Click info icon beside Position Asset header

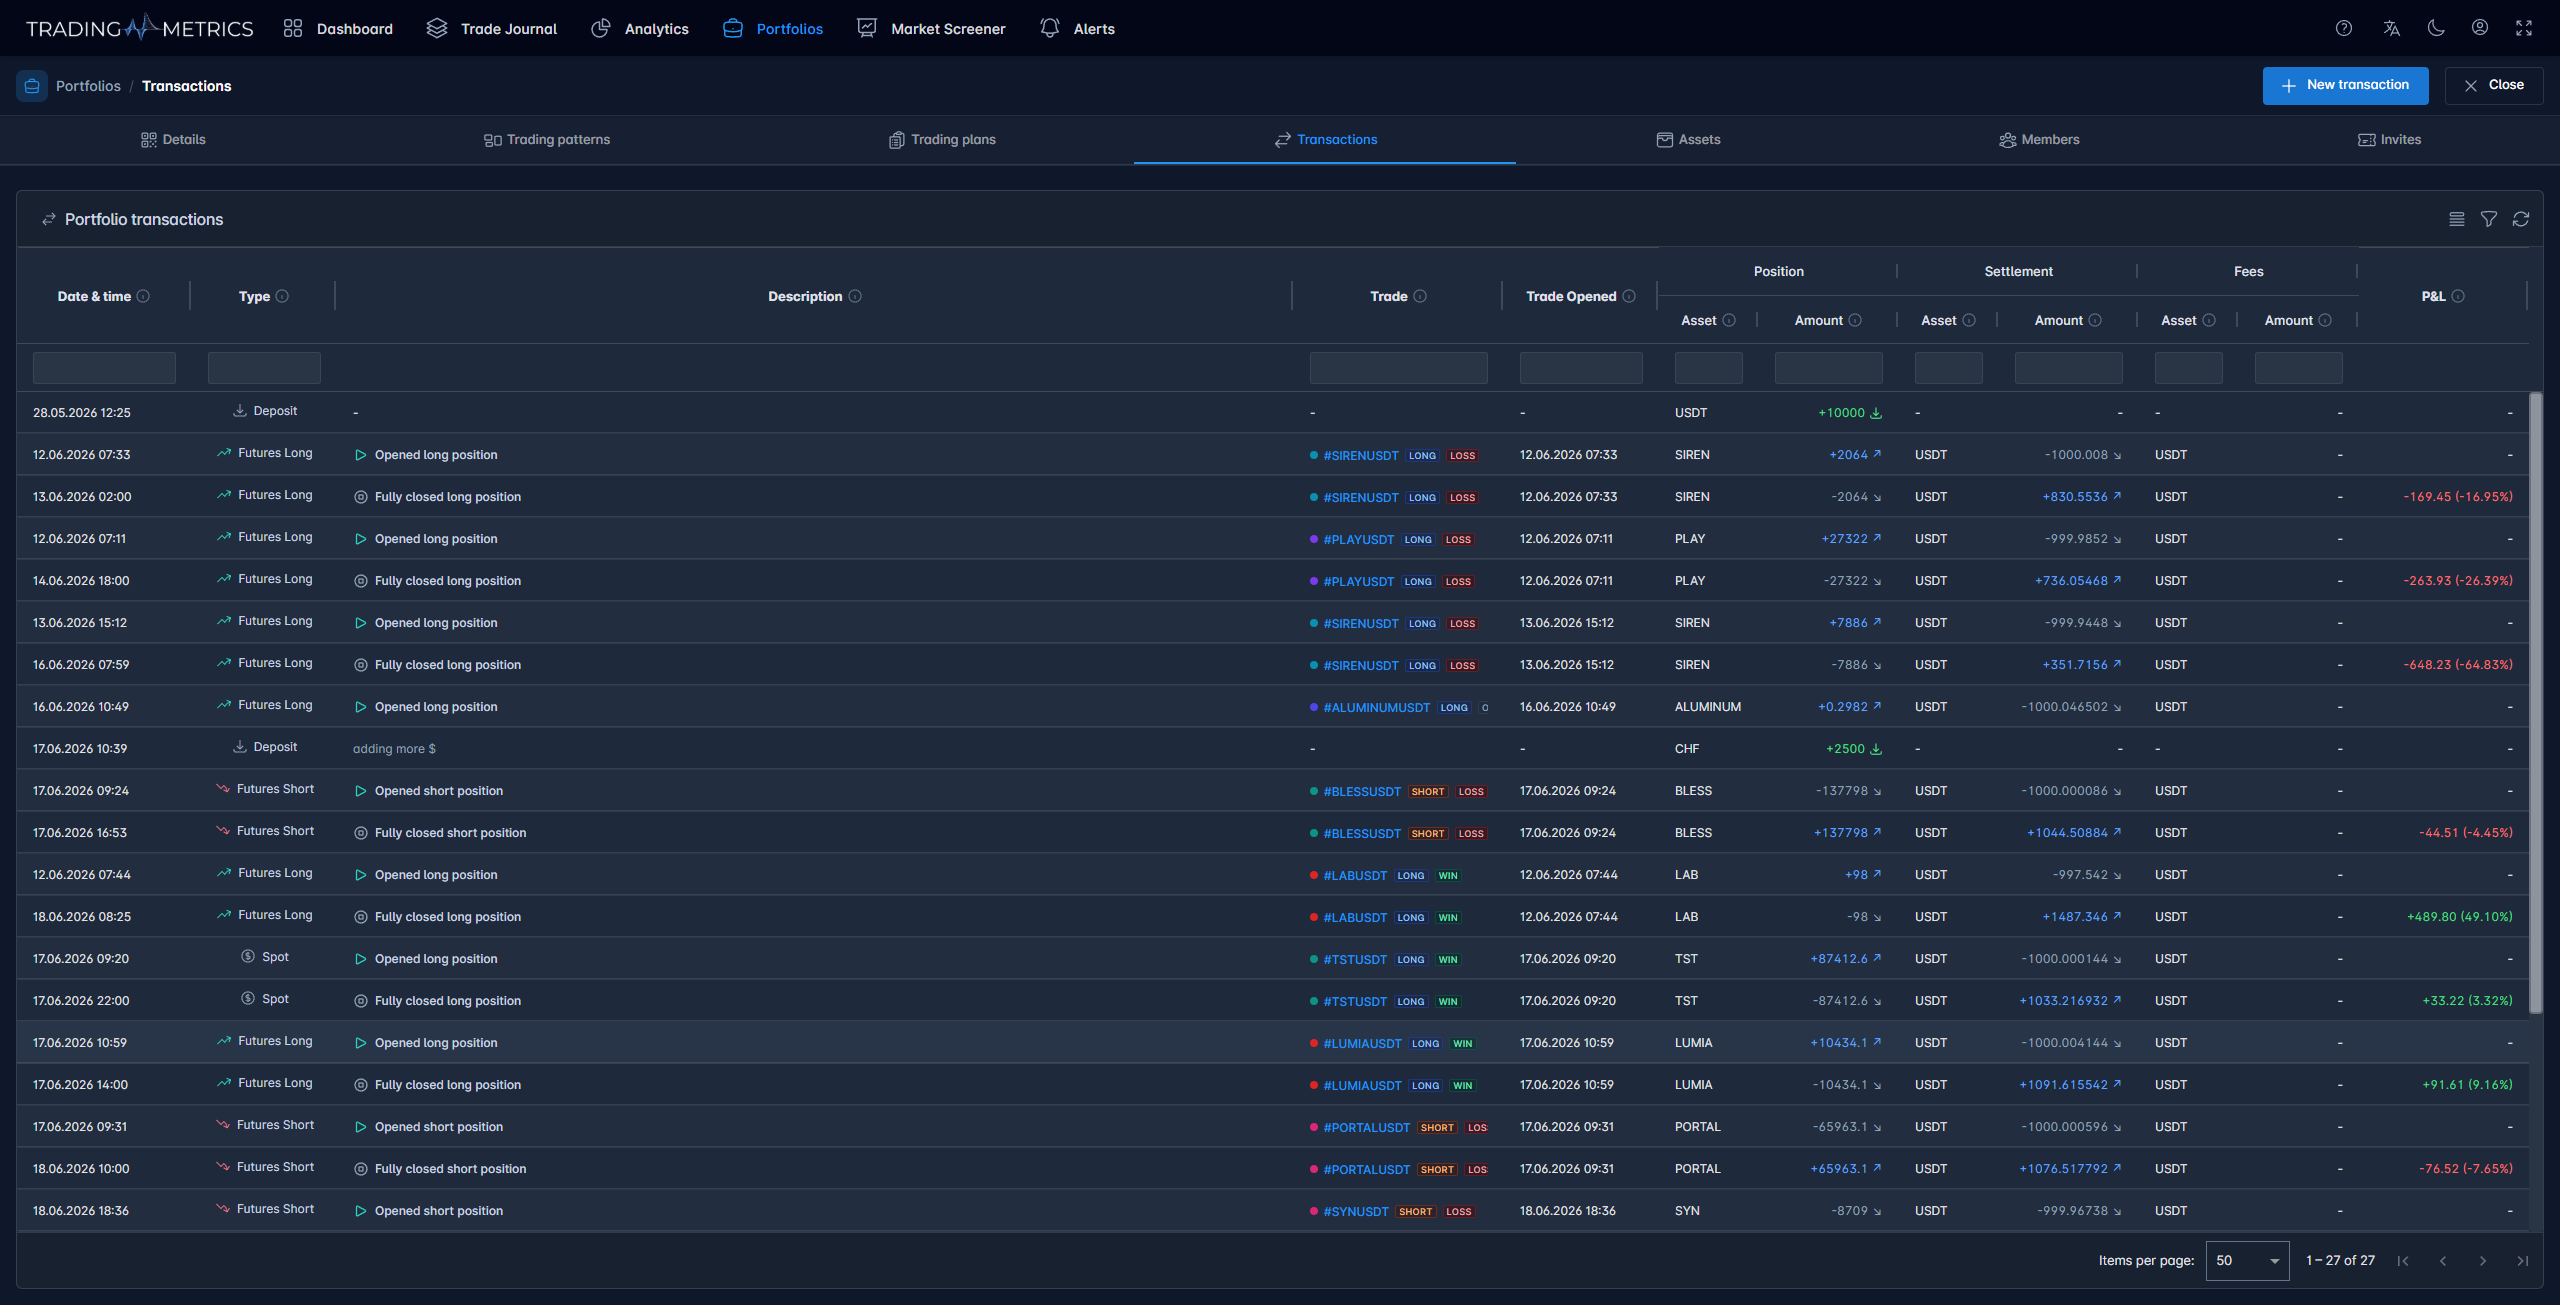(1729, 320)
